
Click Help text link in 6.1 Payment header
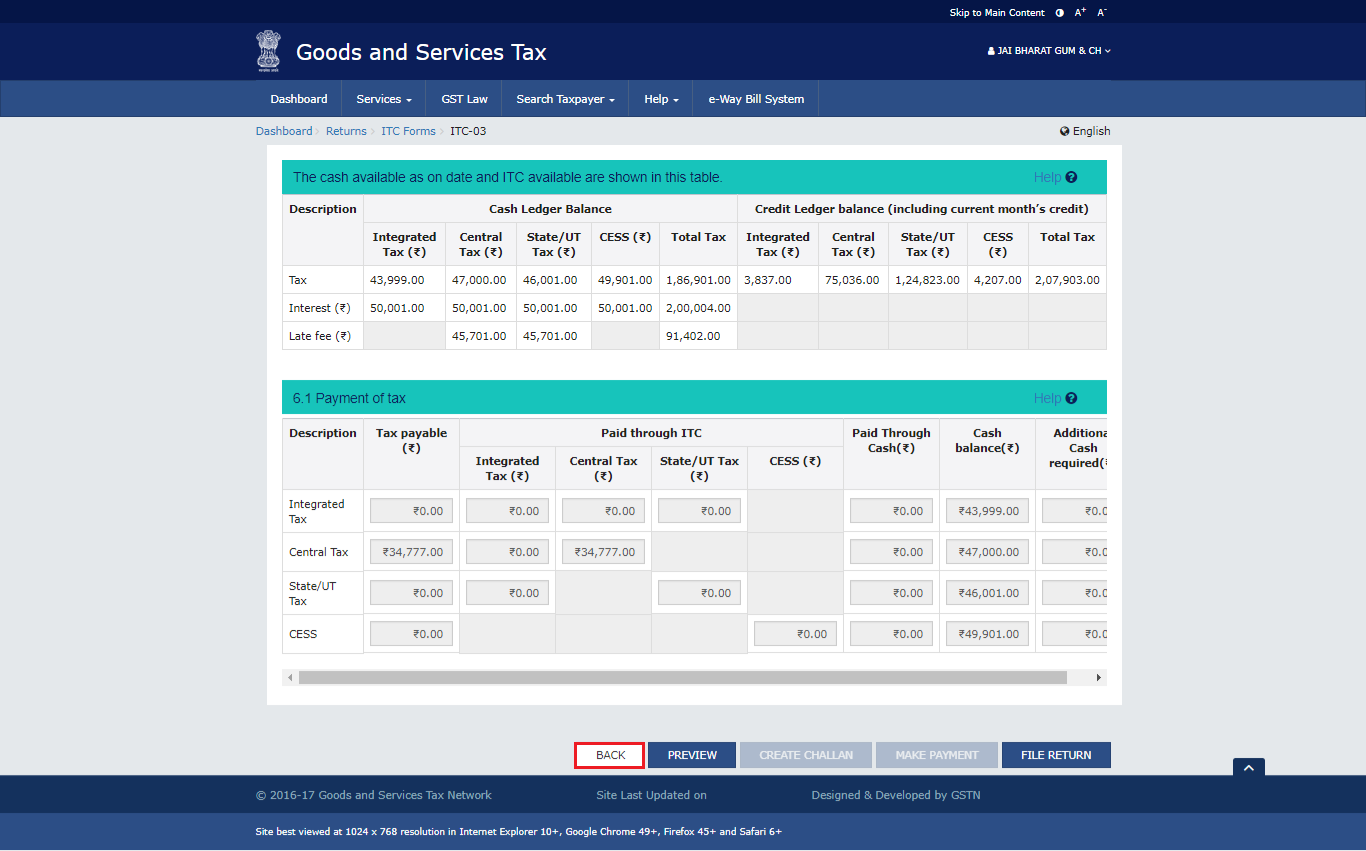pos(1047,398)
